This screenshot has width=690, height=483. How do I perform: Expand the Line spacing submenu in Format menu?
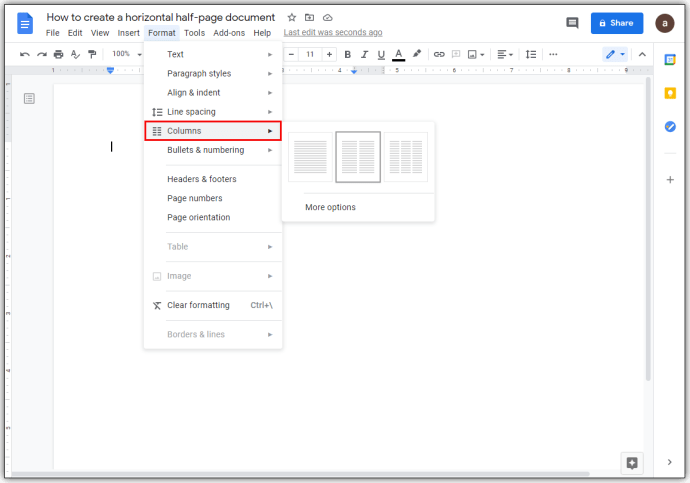point(213,112)
